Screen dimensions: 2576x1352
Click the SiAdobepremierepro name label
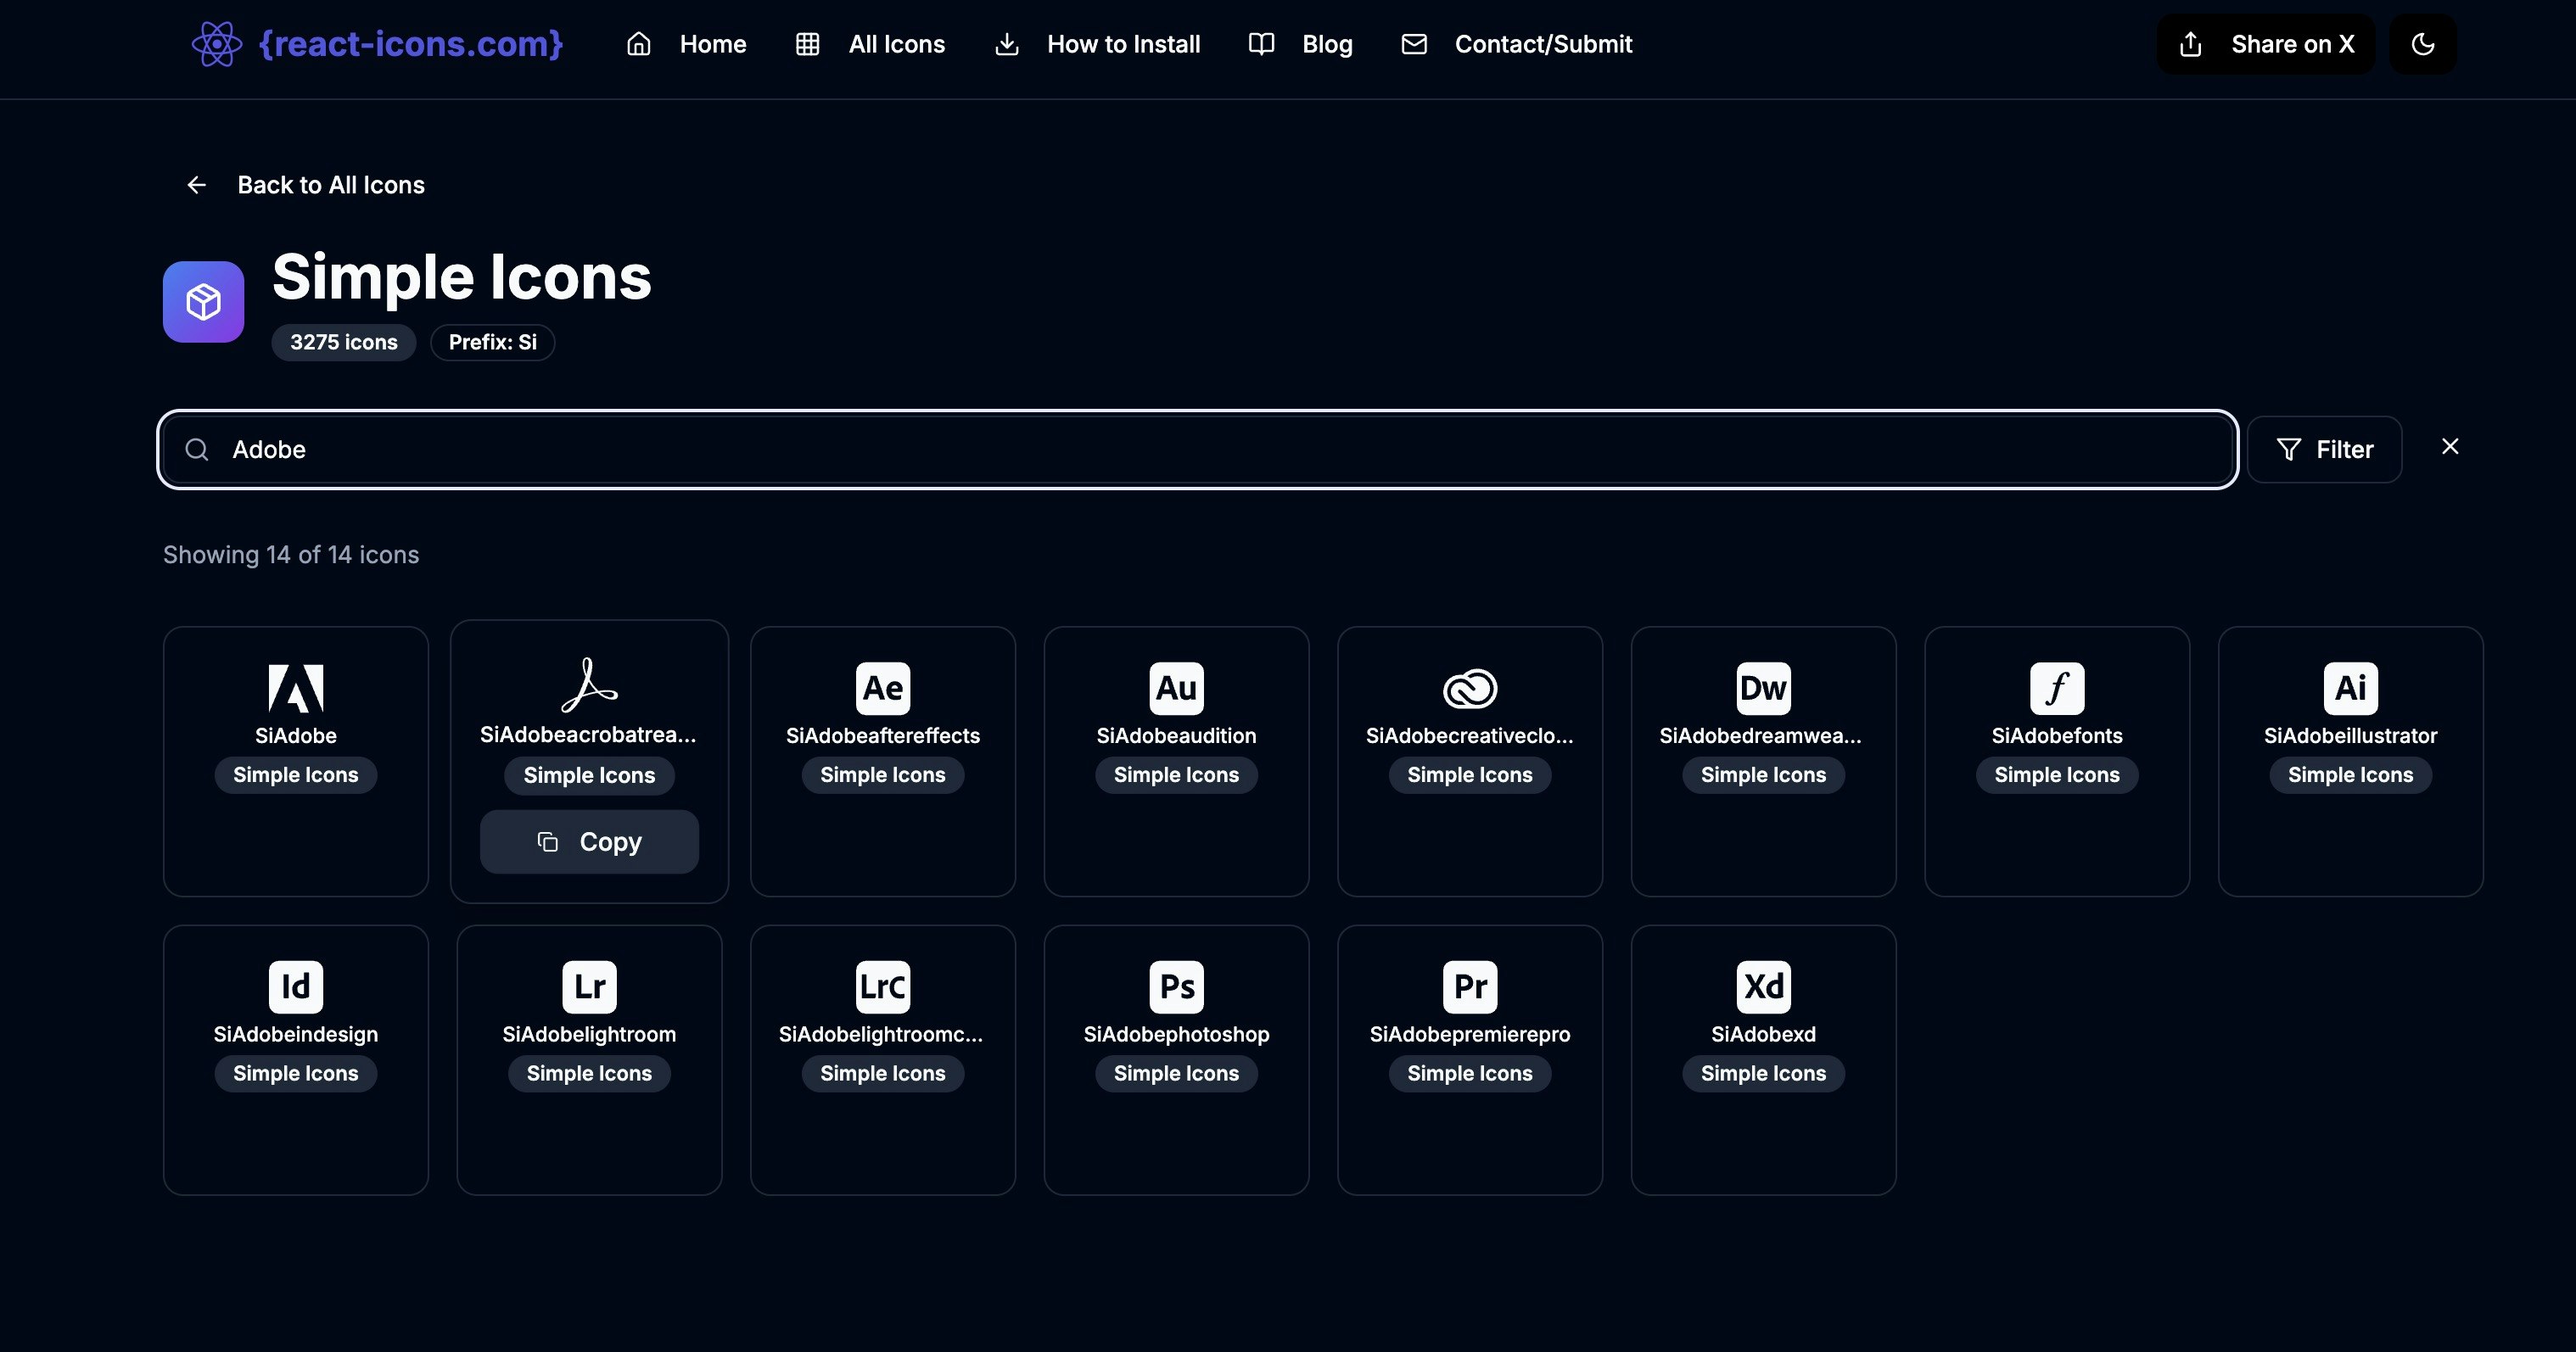pyautogui.click(x=1470, y=1035)
